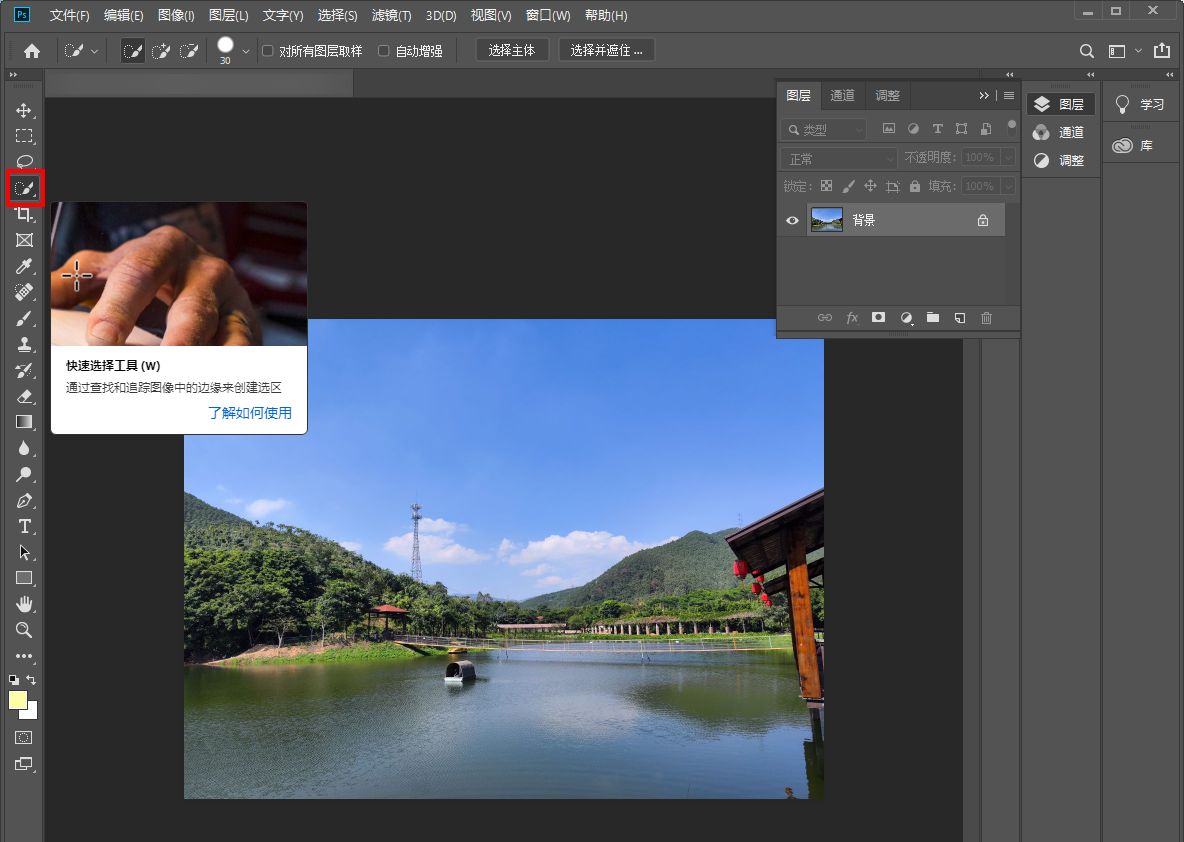Choose New selection mode button
This screenshot has width=1184, height=842.
(x=133, y=51)
